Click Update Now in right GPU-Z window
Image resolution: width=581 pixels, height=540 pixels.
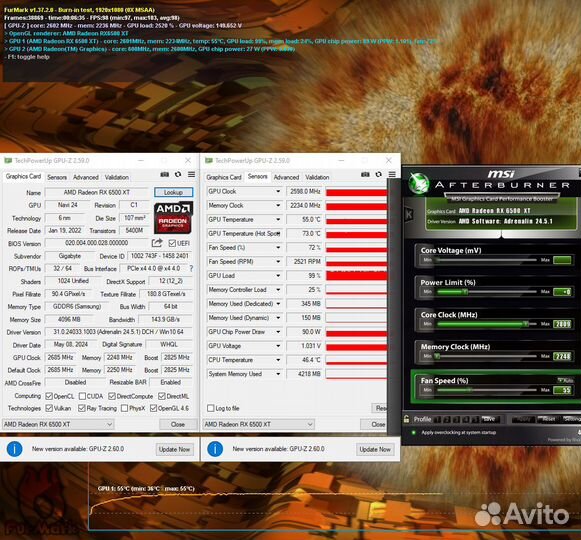coord(375,449)
